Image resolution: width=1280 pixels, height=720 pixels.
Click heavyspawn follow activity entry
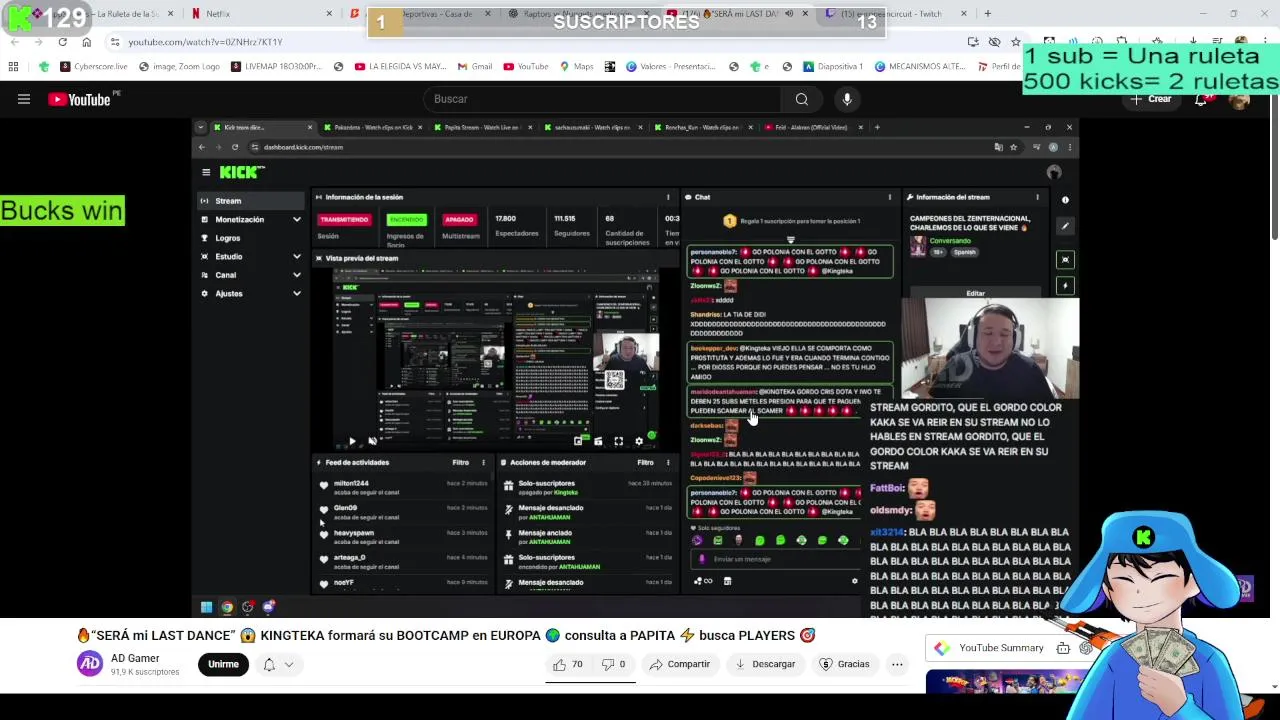(x=403, y=537)
